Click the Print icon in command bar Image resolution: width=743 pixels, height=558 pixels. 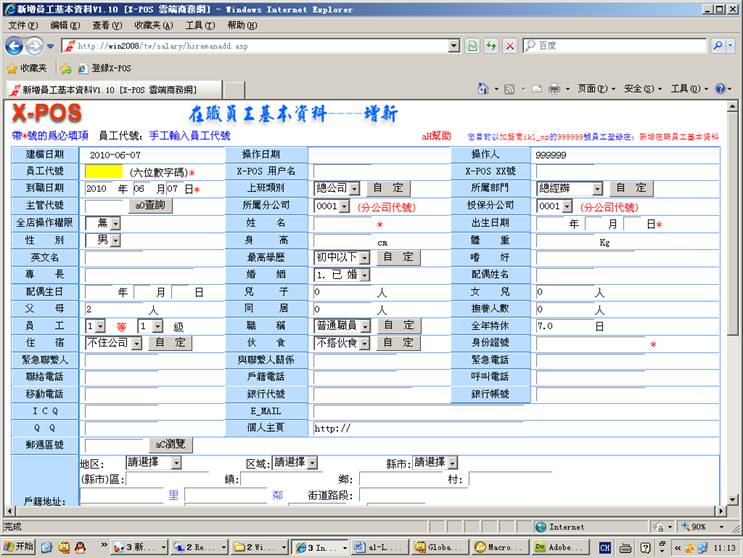pyautogui.click(x=553, y=89)
